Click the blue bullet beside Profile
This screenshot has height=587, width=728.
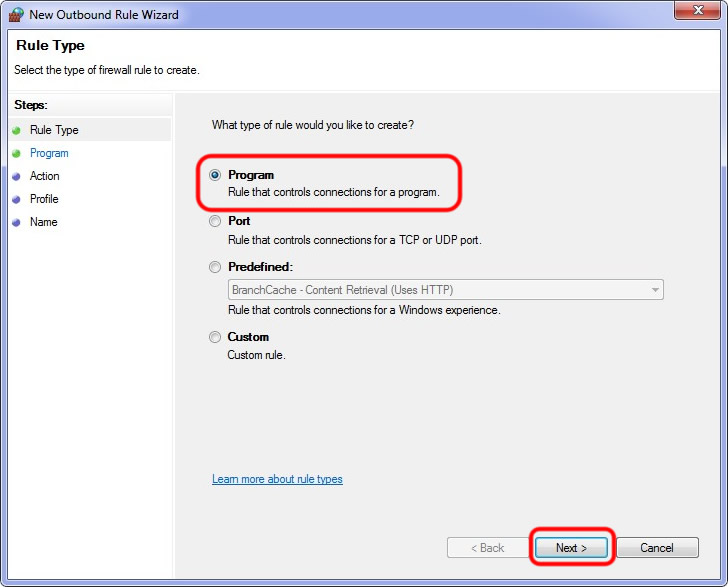pyautogui.click(x=17, y=199)
